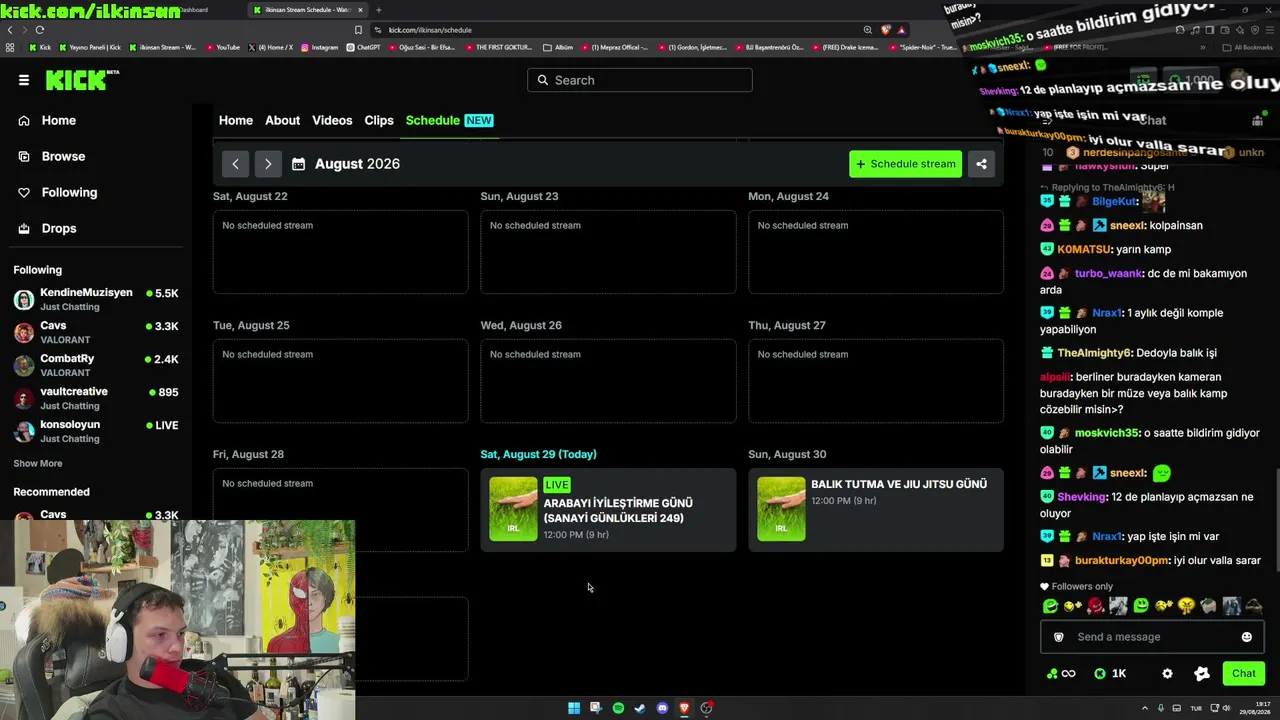Open Spotify from the taskbar

618,708
